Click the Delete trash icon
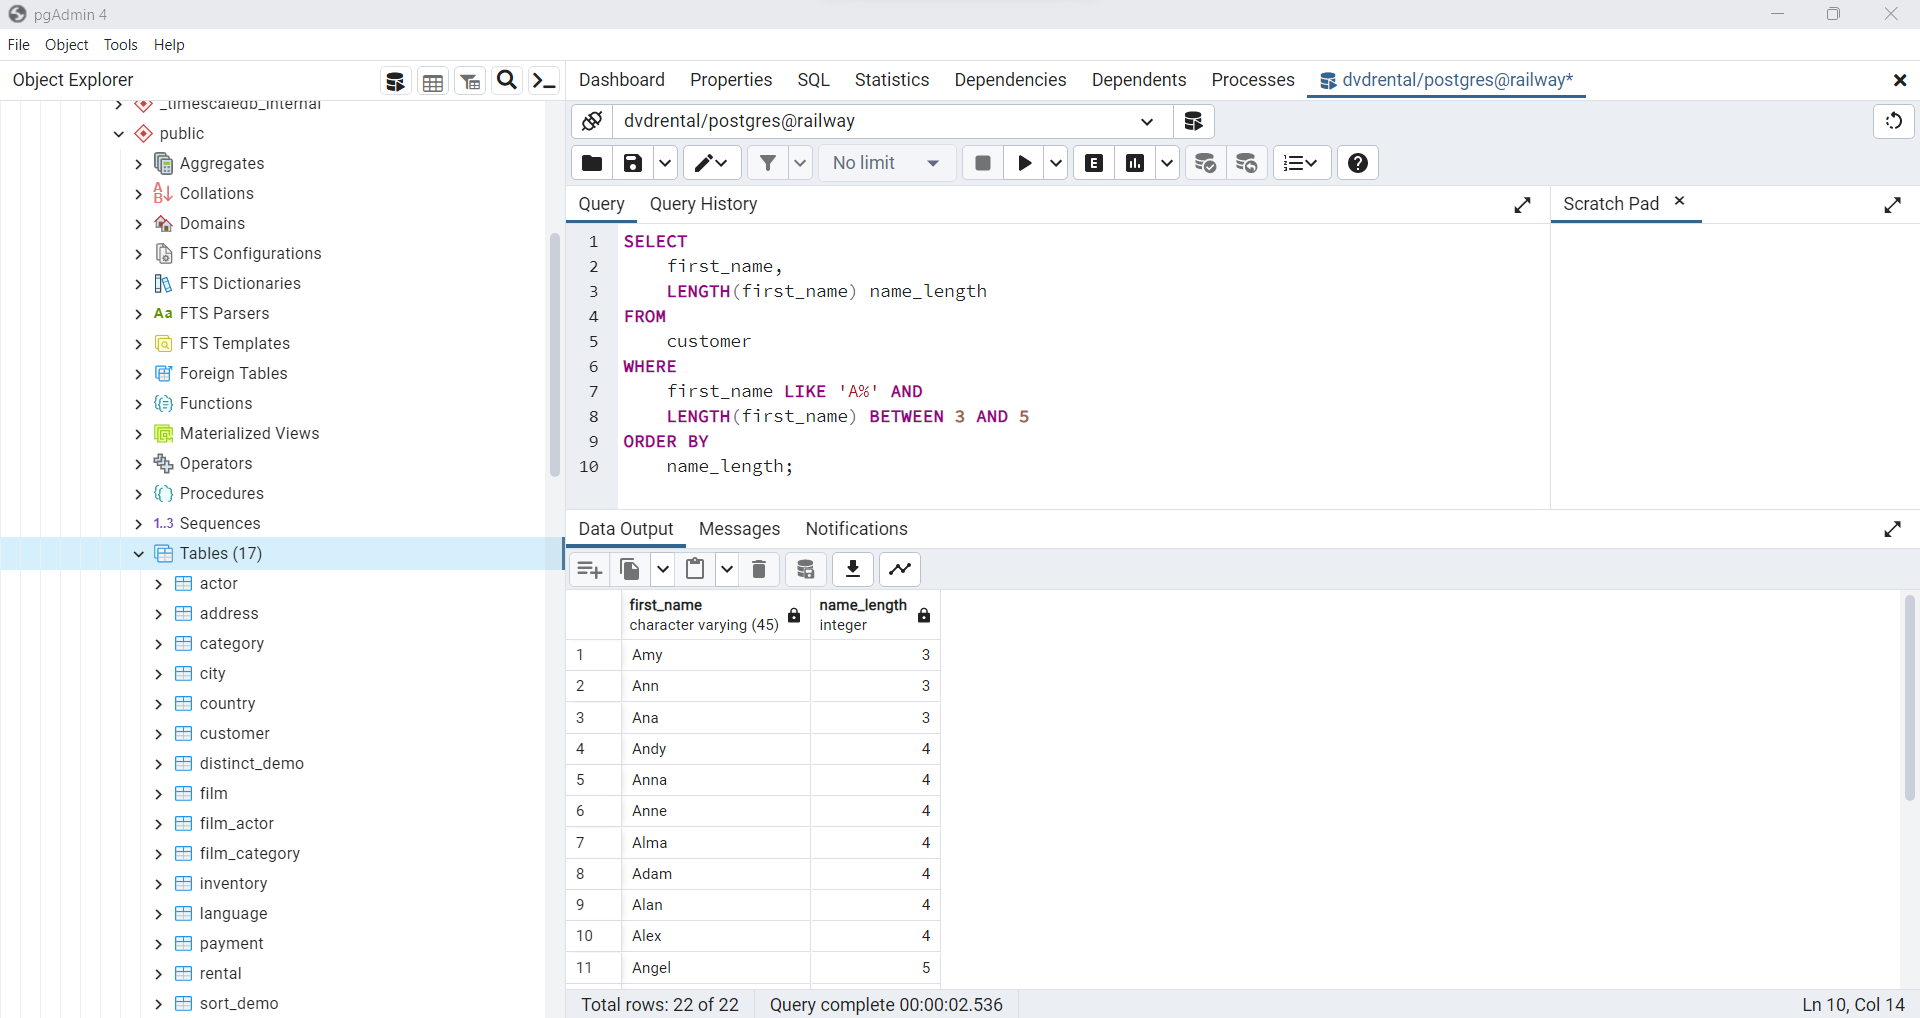This screenshot has width=1920, height=1018. click(759, 569)
